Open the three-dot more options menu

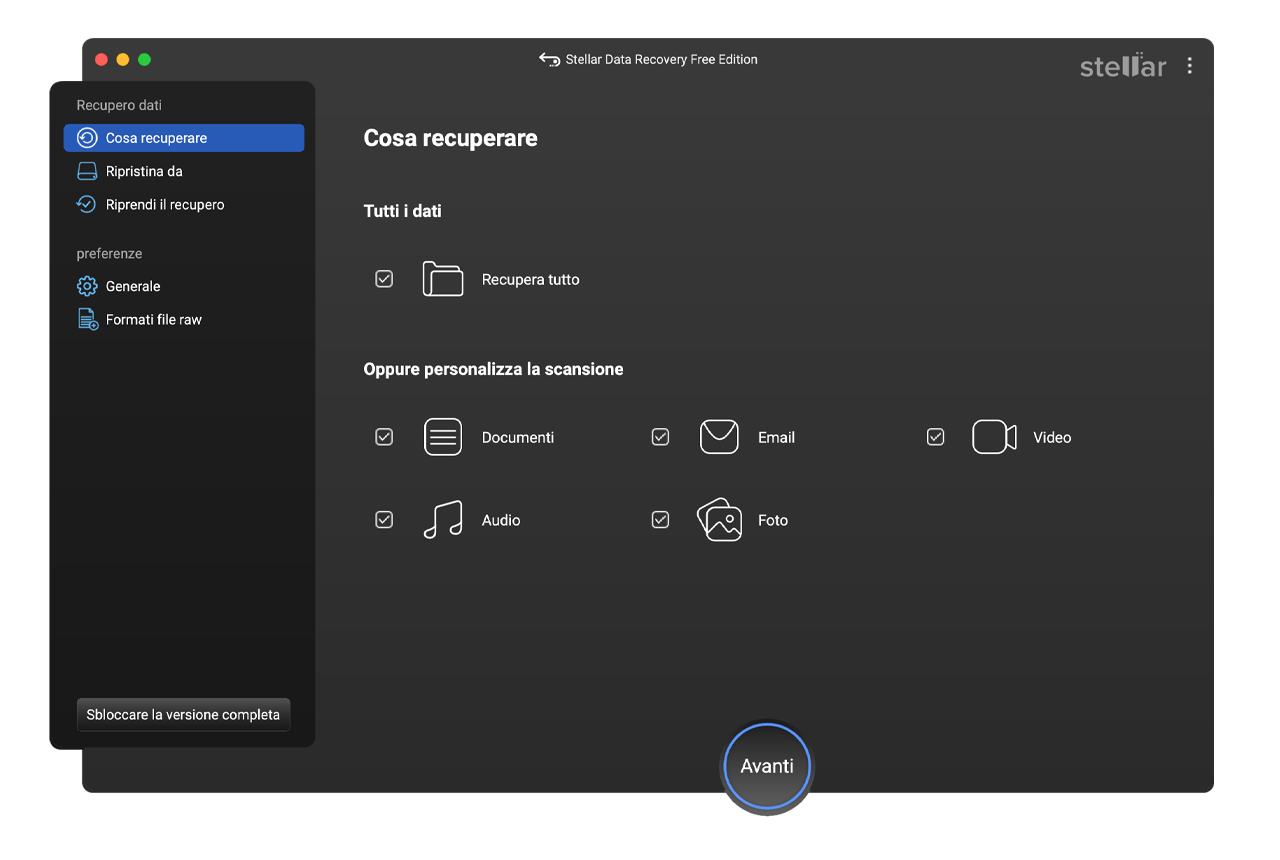point(1189,66)
